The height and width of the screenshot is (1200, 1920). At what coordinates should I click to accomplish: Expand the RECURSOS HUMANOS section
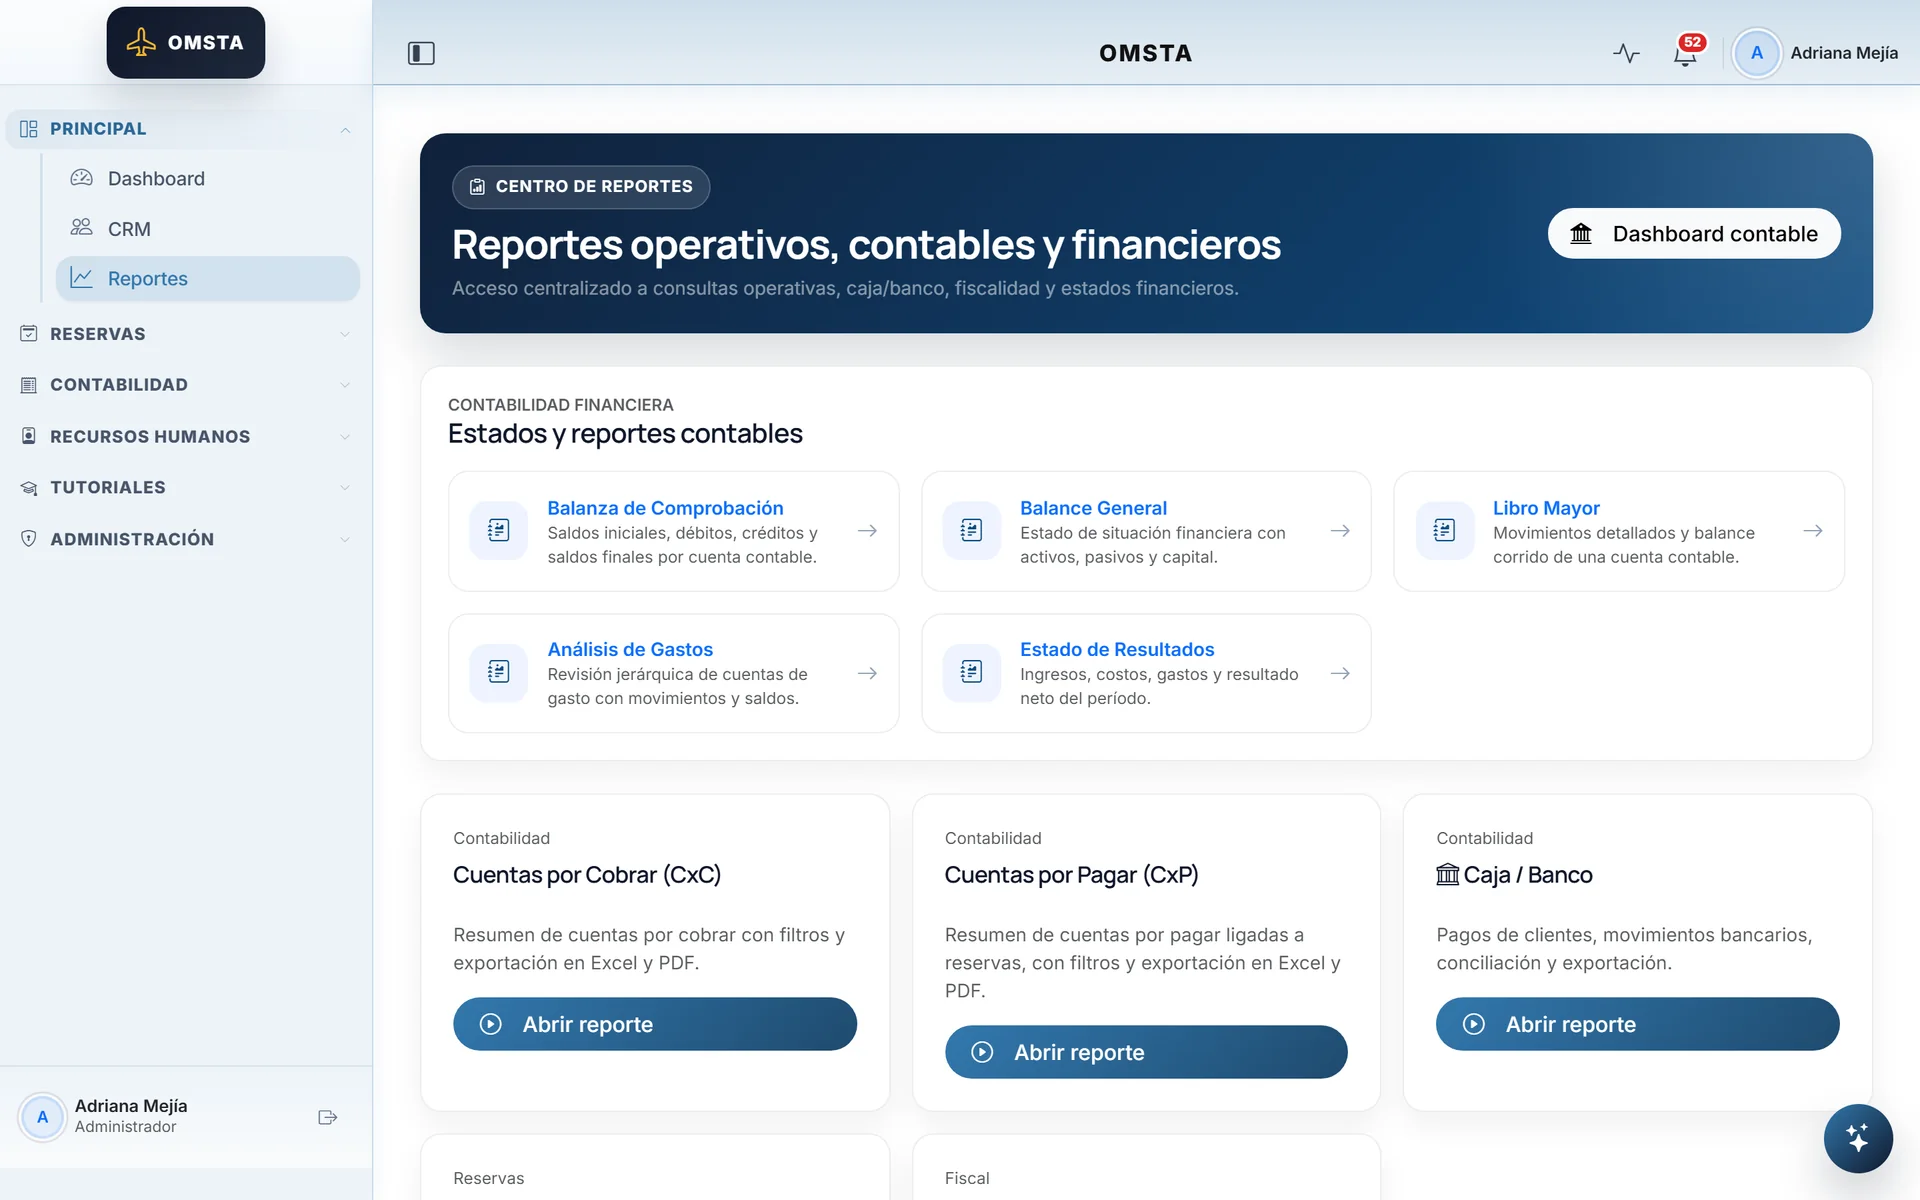pos(186,437)
